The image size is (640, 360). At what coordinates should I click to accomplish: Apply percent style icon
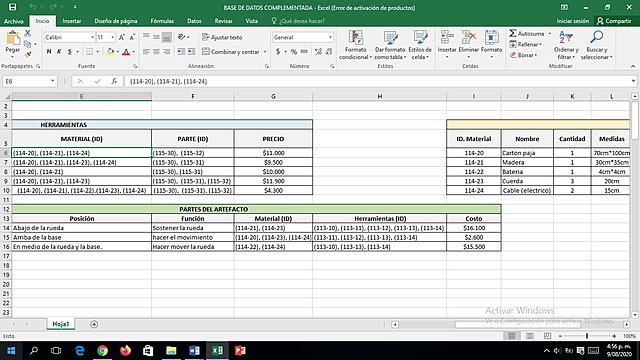293,52
